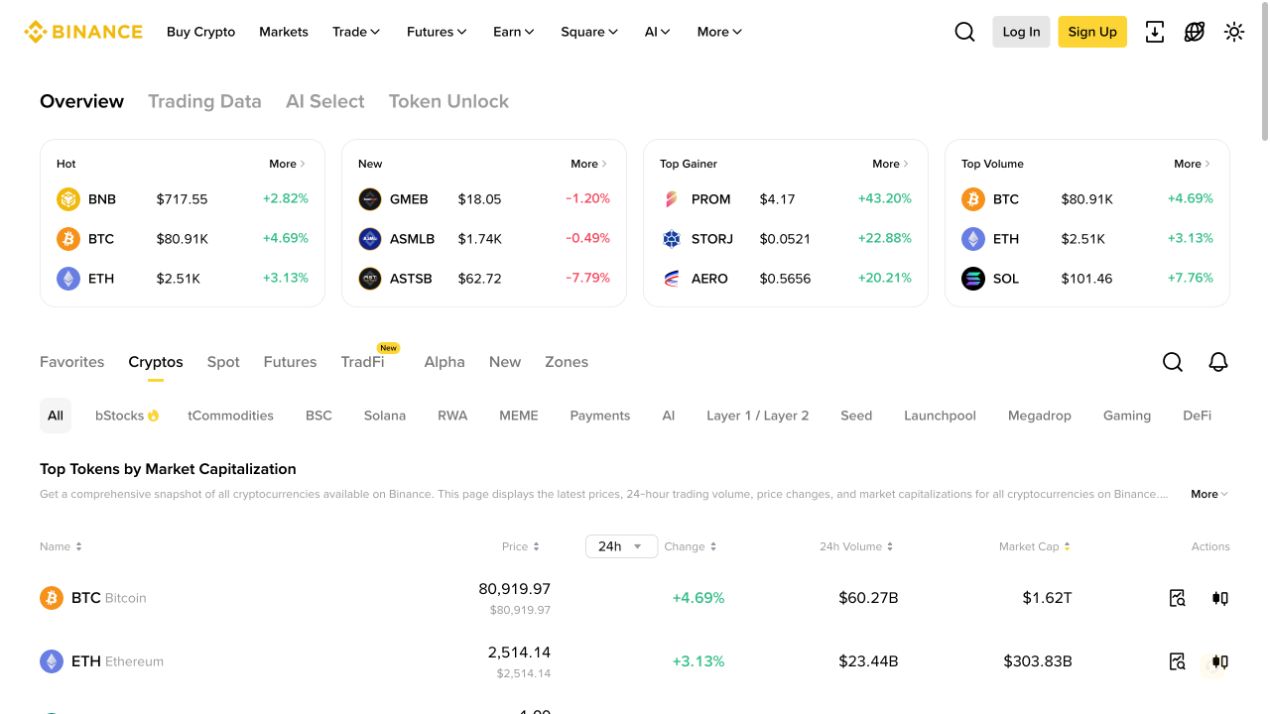
Task: Sort table by Market Cap column
Action: [1035, 546]
